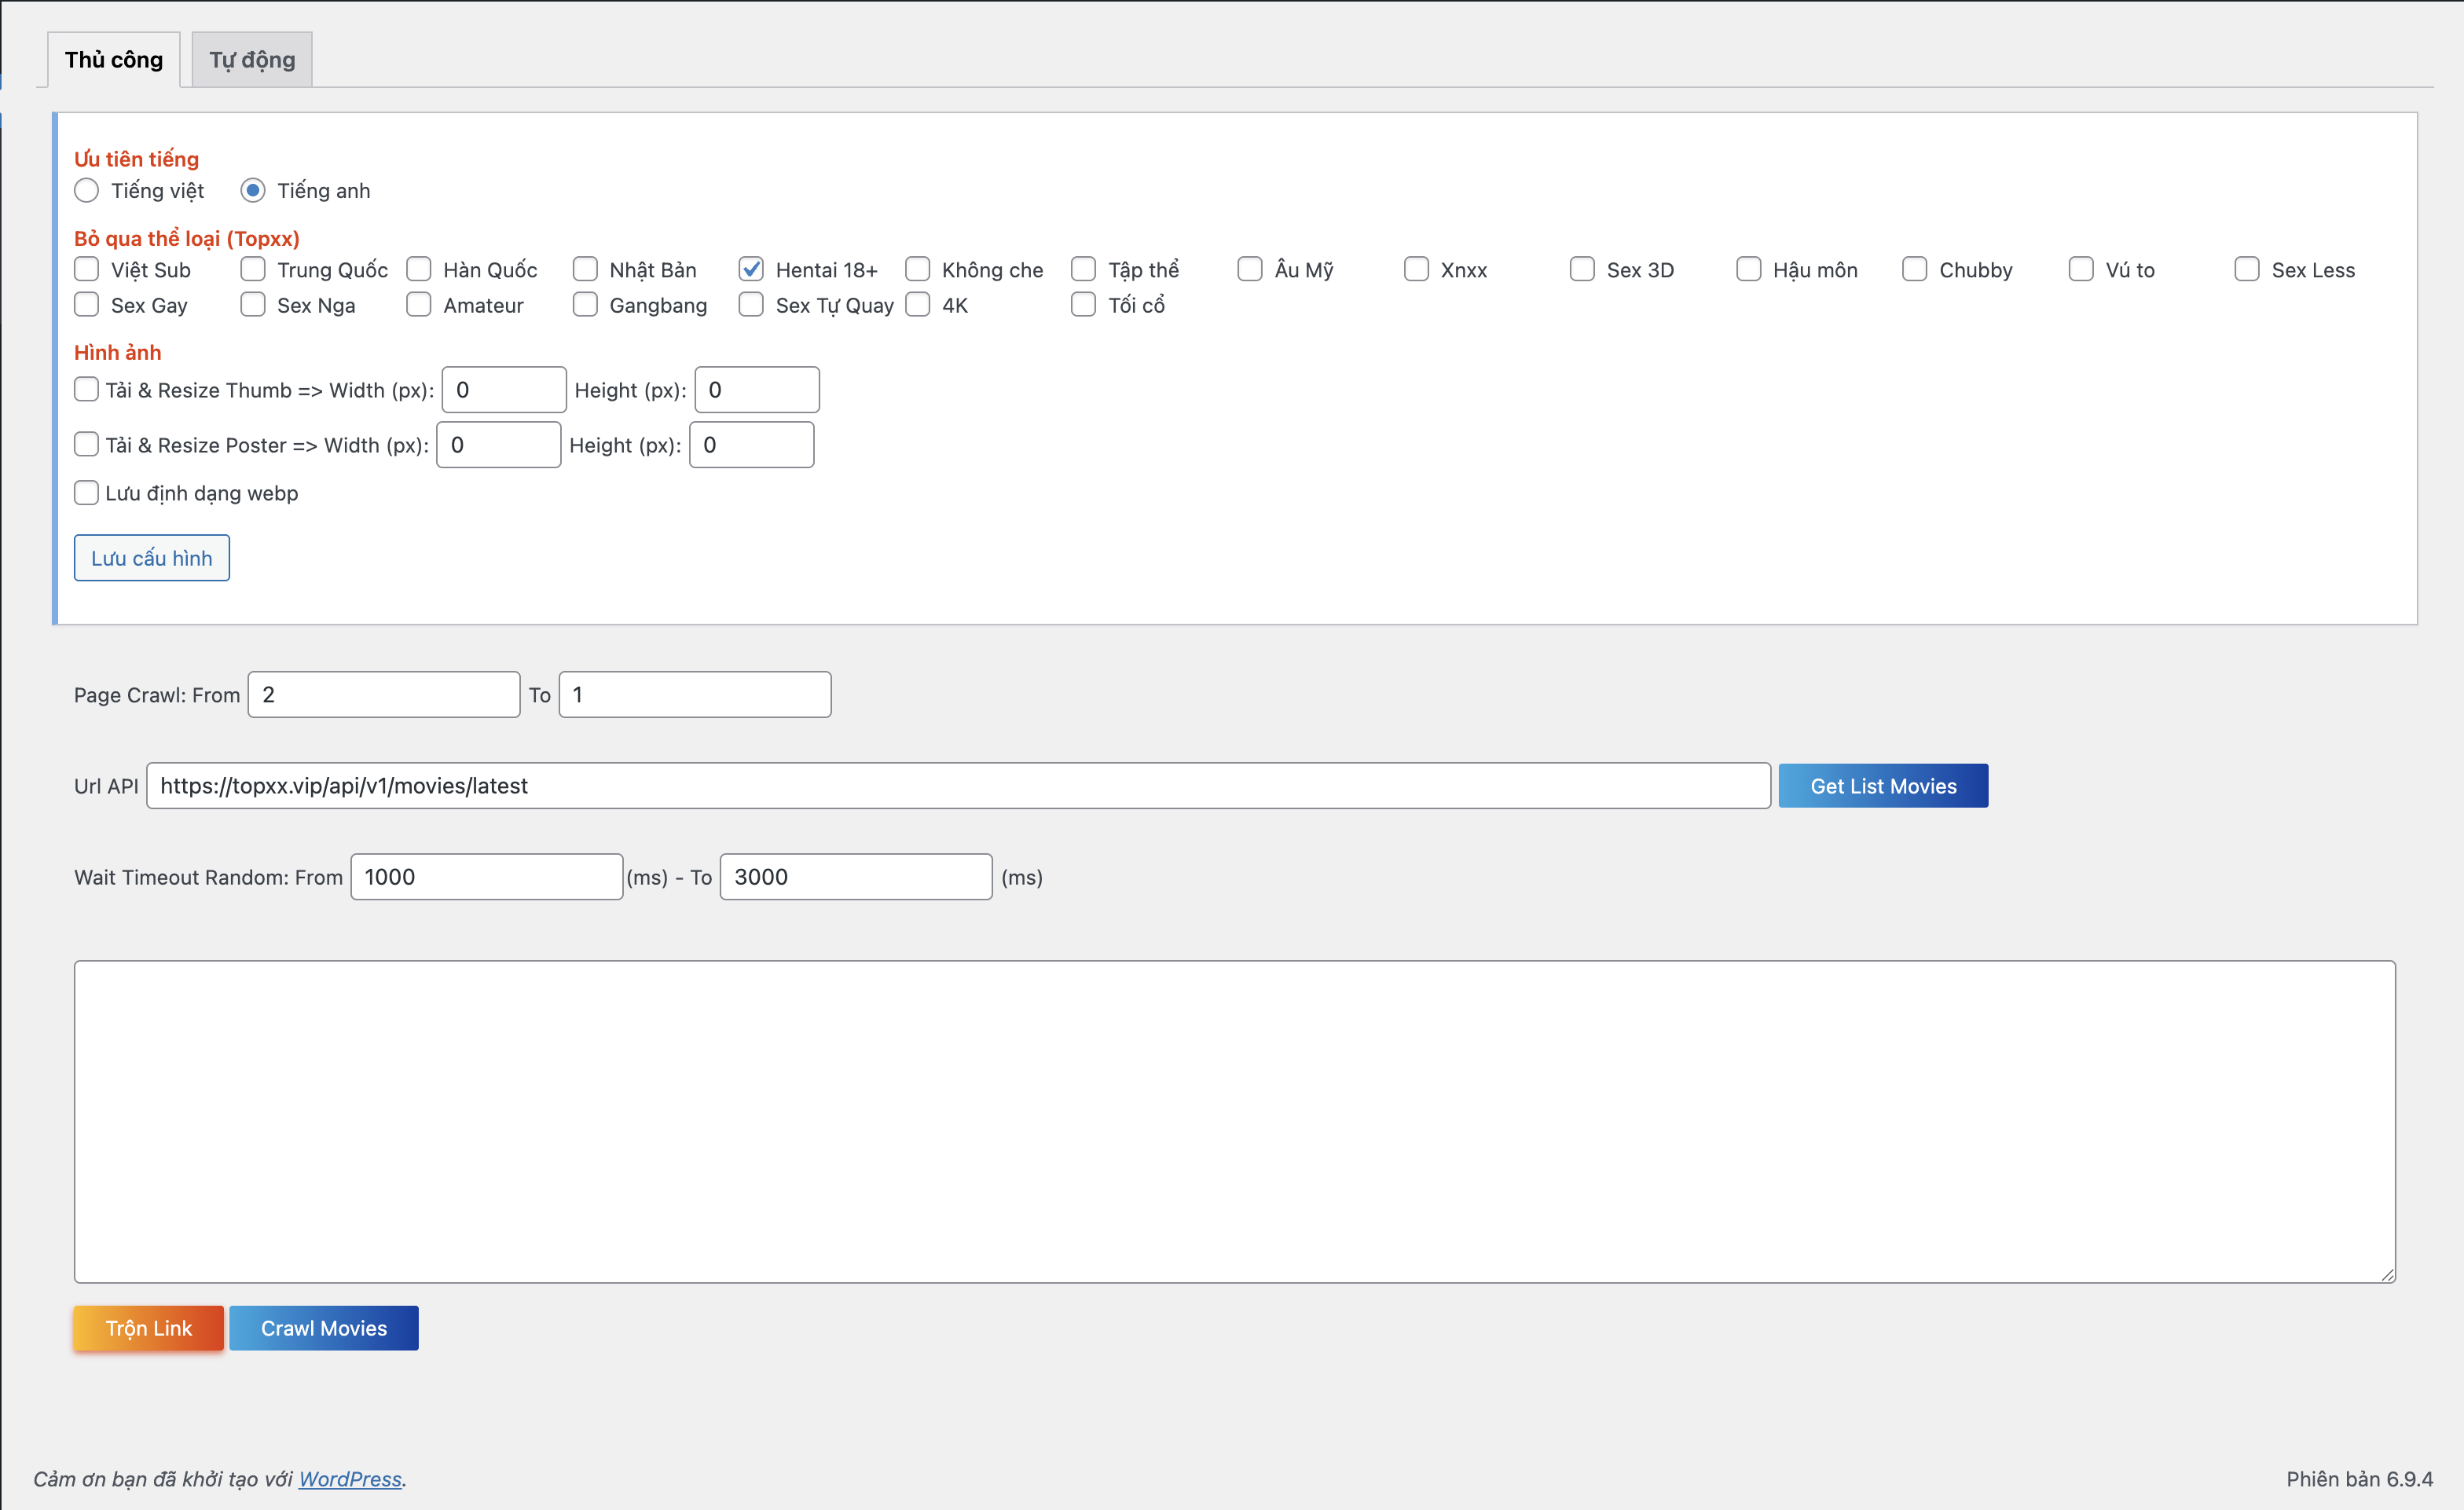Click the Thumb Height input field
Screen dimensions: 2464x1510
pyautogui.click(x=757, y=389)
